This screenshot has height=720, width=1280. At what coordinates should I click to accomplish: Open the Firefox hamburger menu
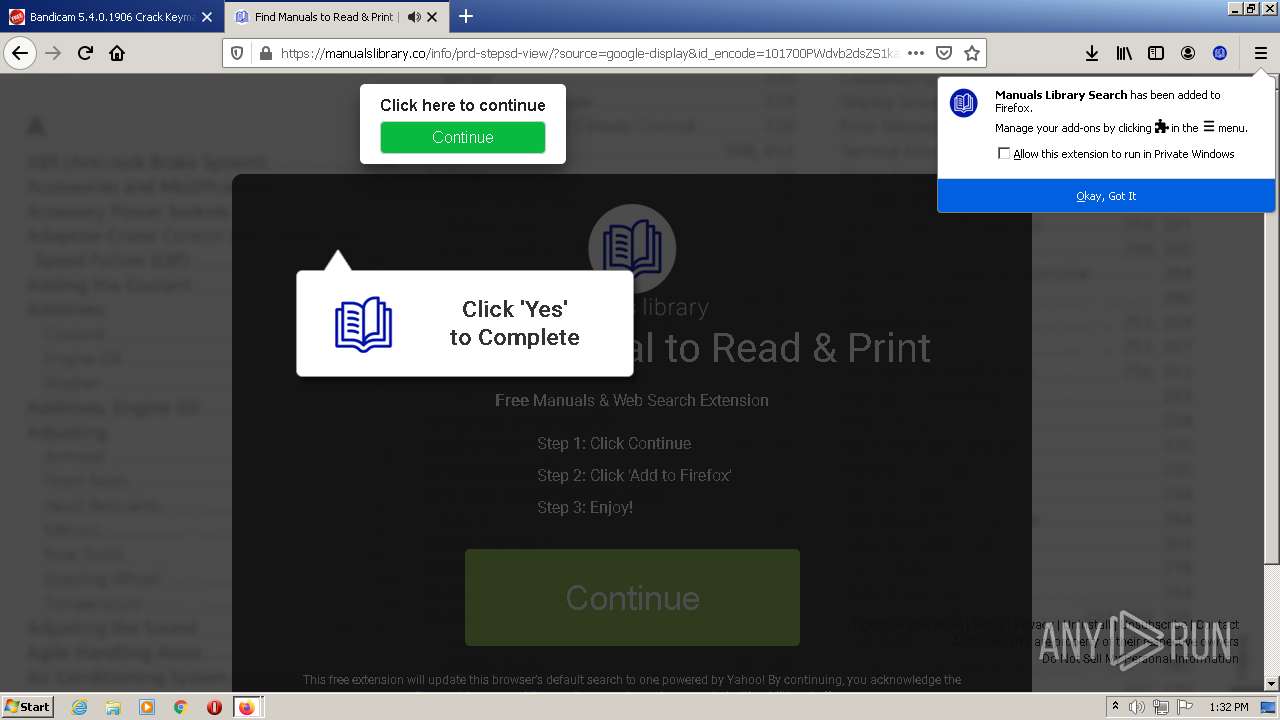pyautogui.click(x=1260, y=53)
